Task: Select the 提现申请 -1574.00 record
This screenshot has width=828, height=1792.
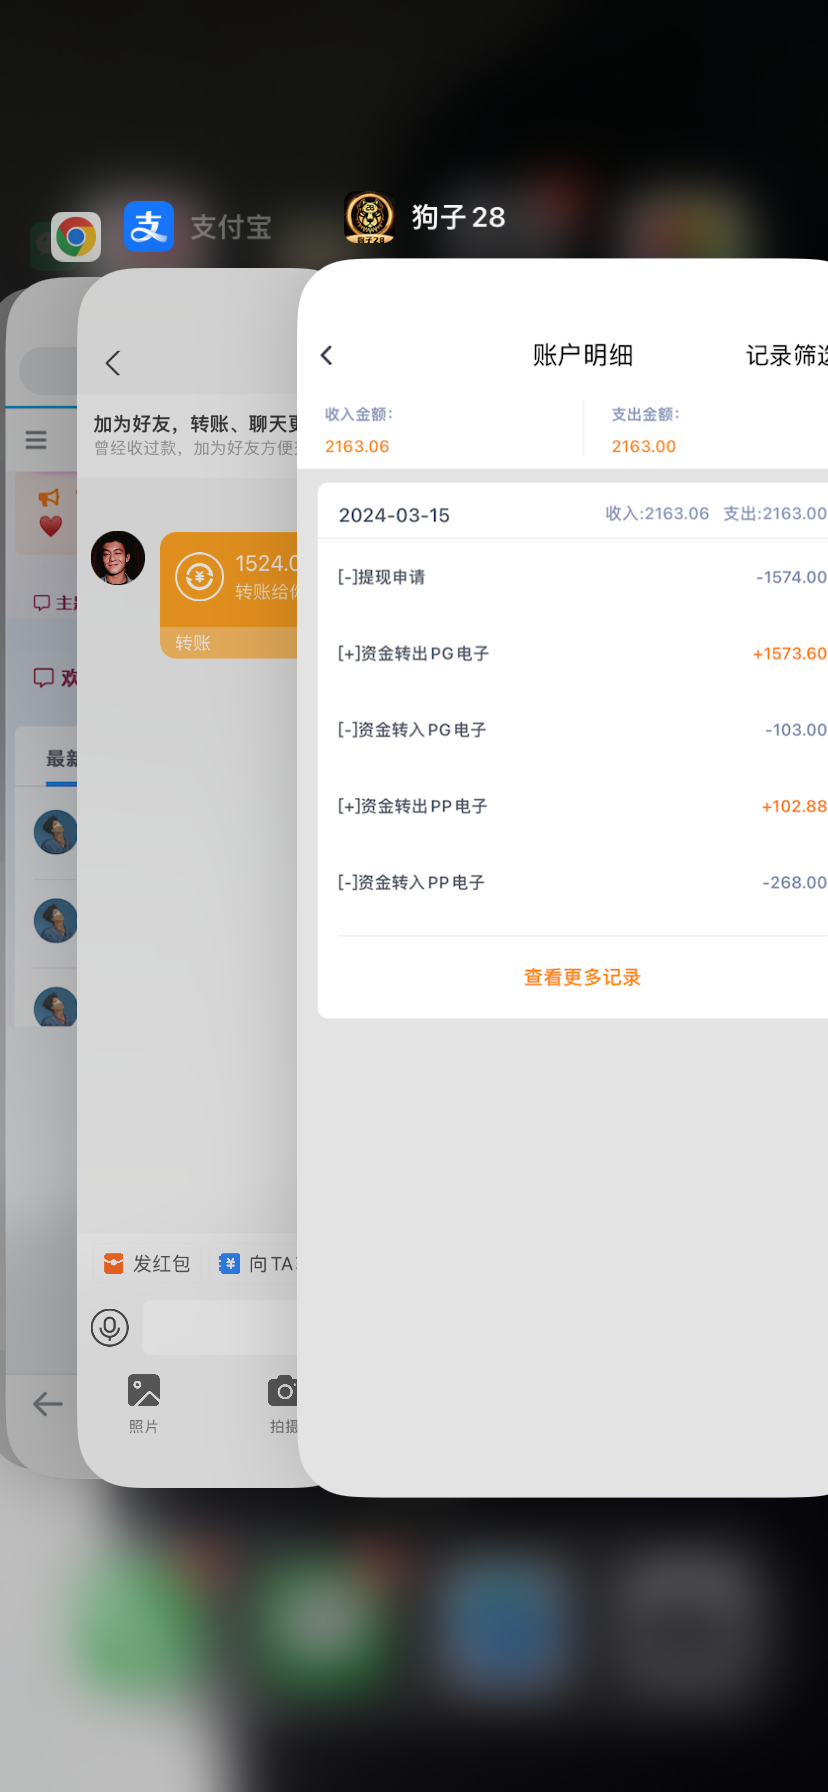Action: coord(580,577)
